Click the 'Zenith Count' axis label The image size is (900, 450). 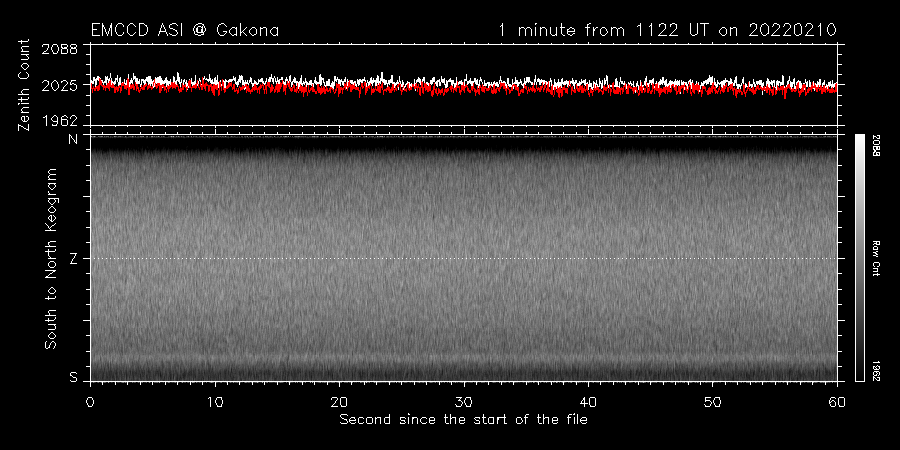coord(24,85)
